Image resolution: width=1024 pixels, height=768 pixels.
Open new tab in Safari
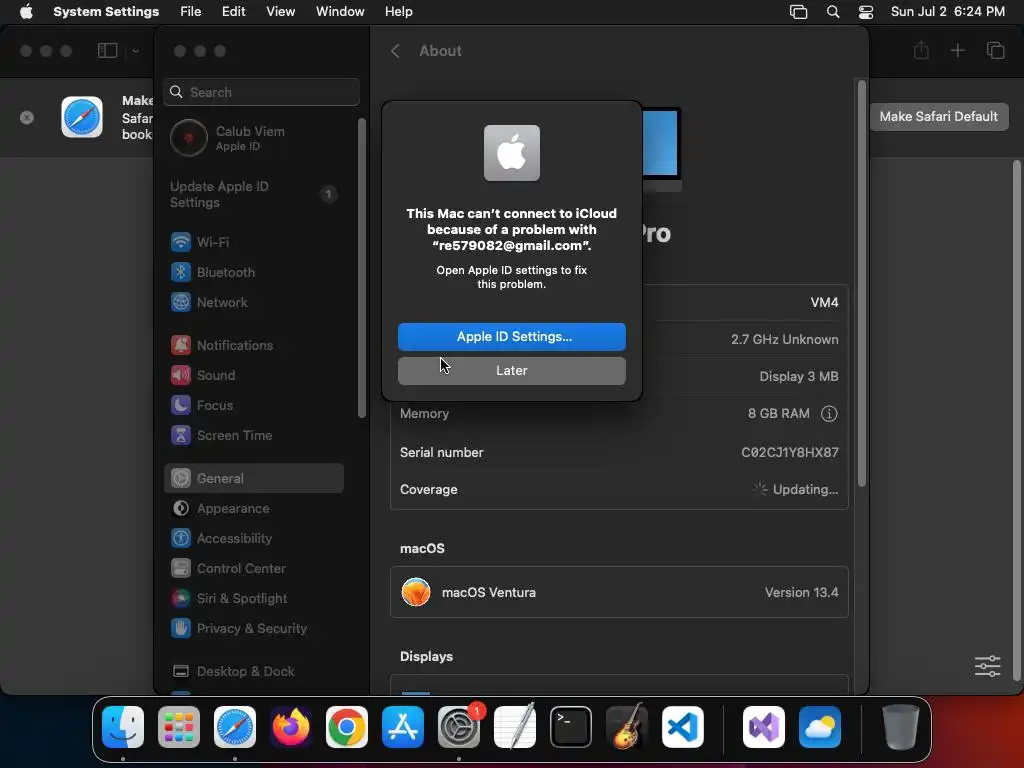[x=957, y=50]
